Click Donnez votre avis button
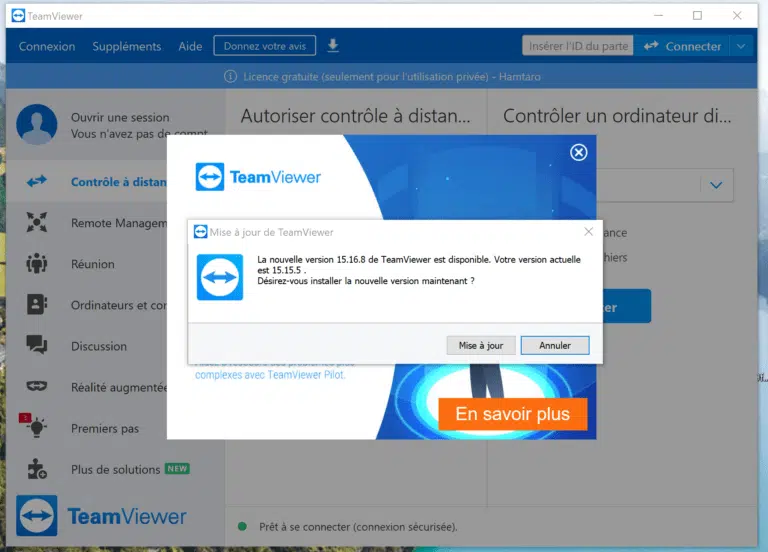This screenshot has width=768, height=552. point(264,46)
